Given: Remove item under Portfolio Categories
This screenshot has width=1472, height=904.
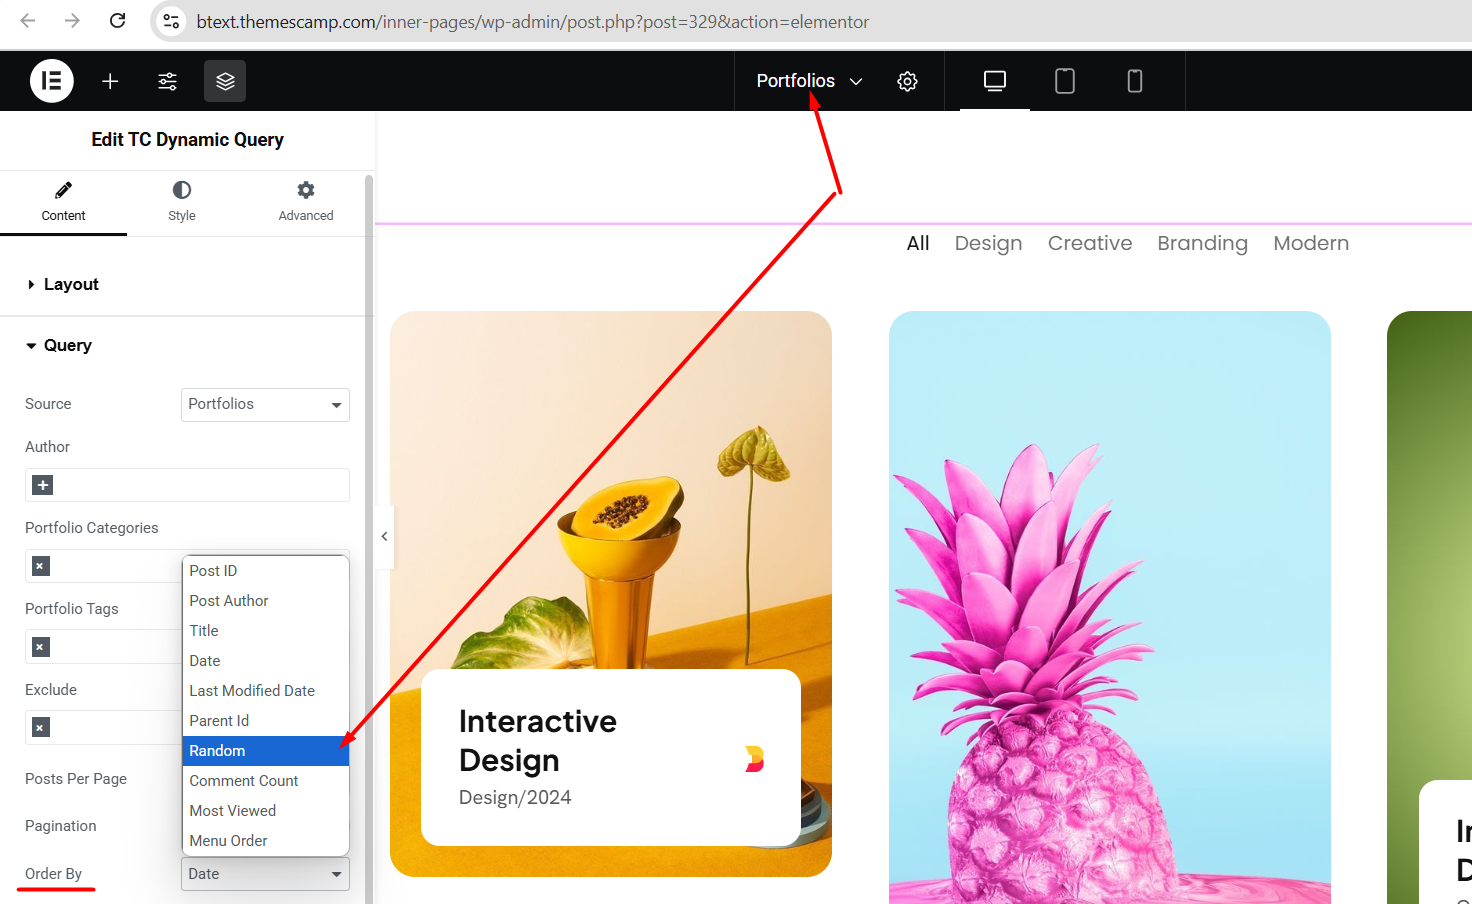Looking at the screenshot, I should (x=40, y=566).
